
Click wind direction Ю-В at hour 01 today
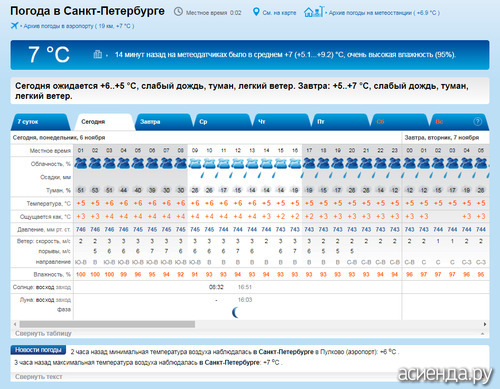point(81,262)
